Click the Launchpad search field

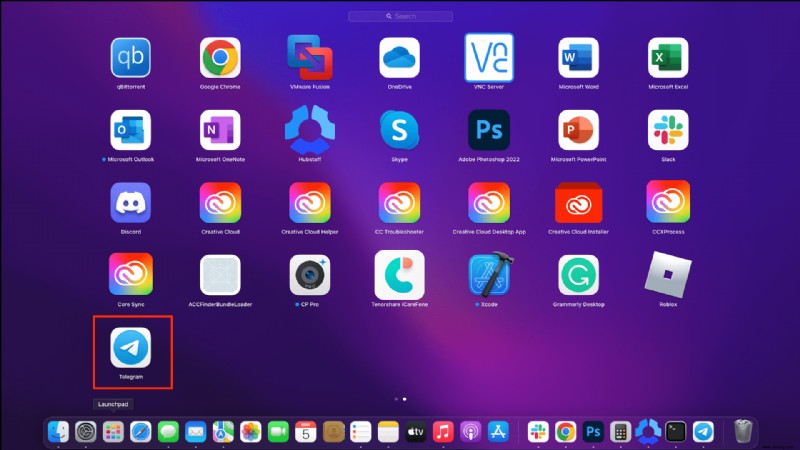click(x=401, y=16)
